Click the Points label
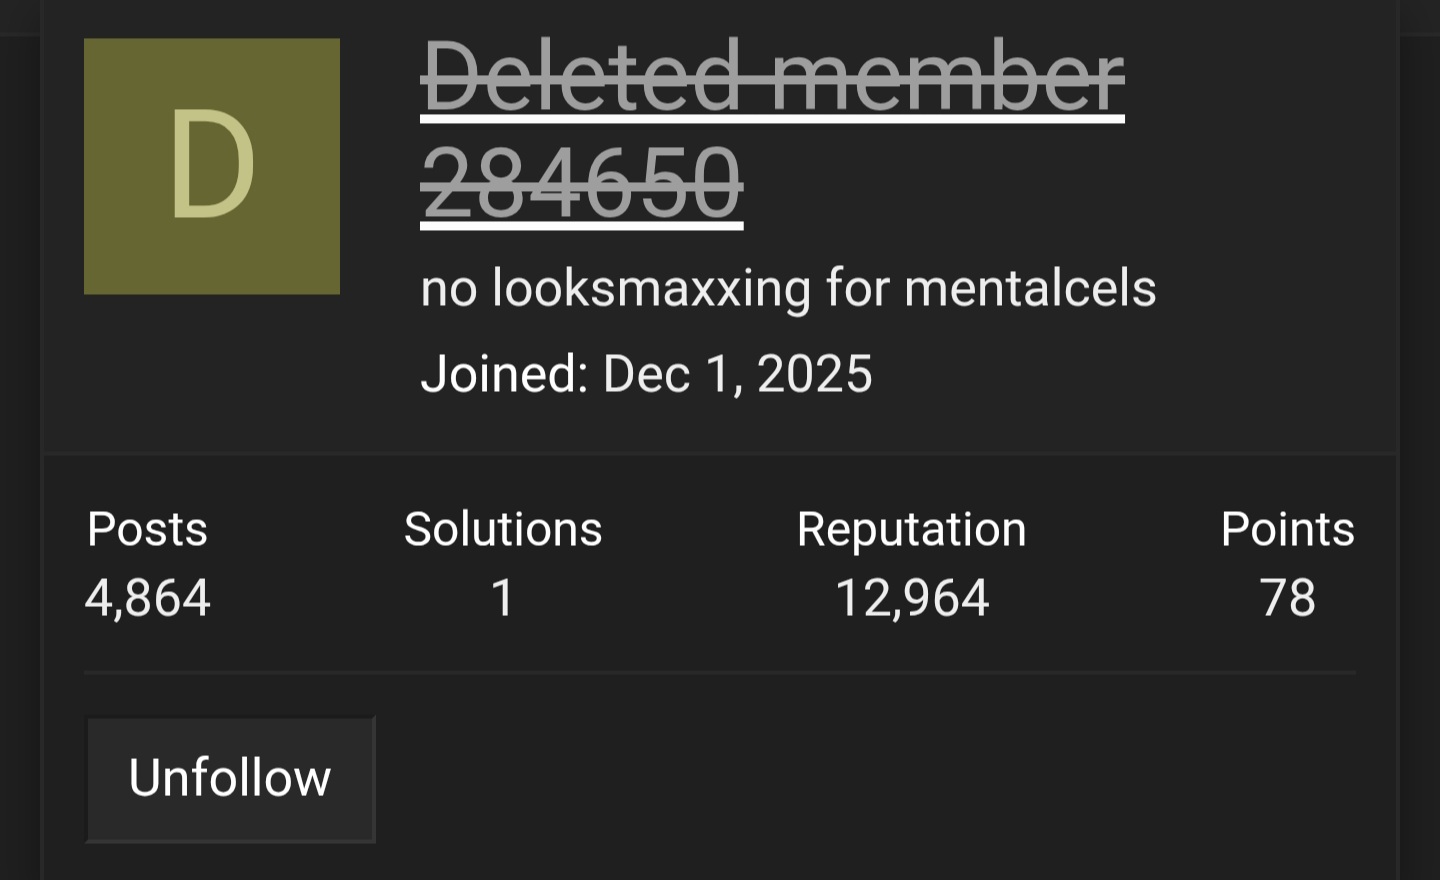The height and width of the screenshot is (880, 1440). (1287, 529)
